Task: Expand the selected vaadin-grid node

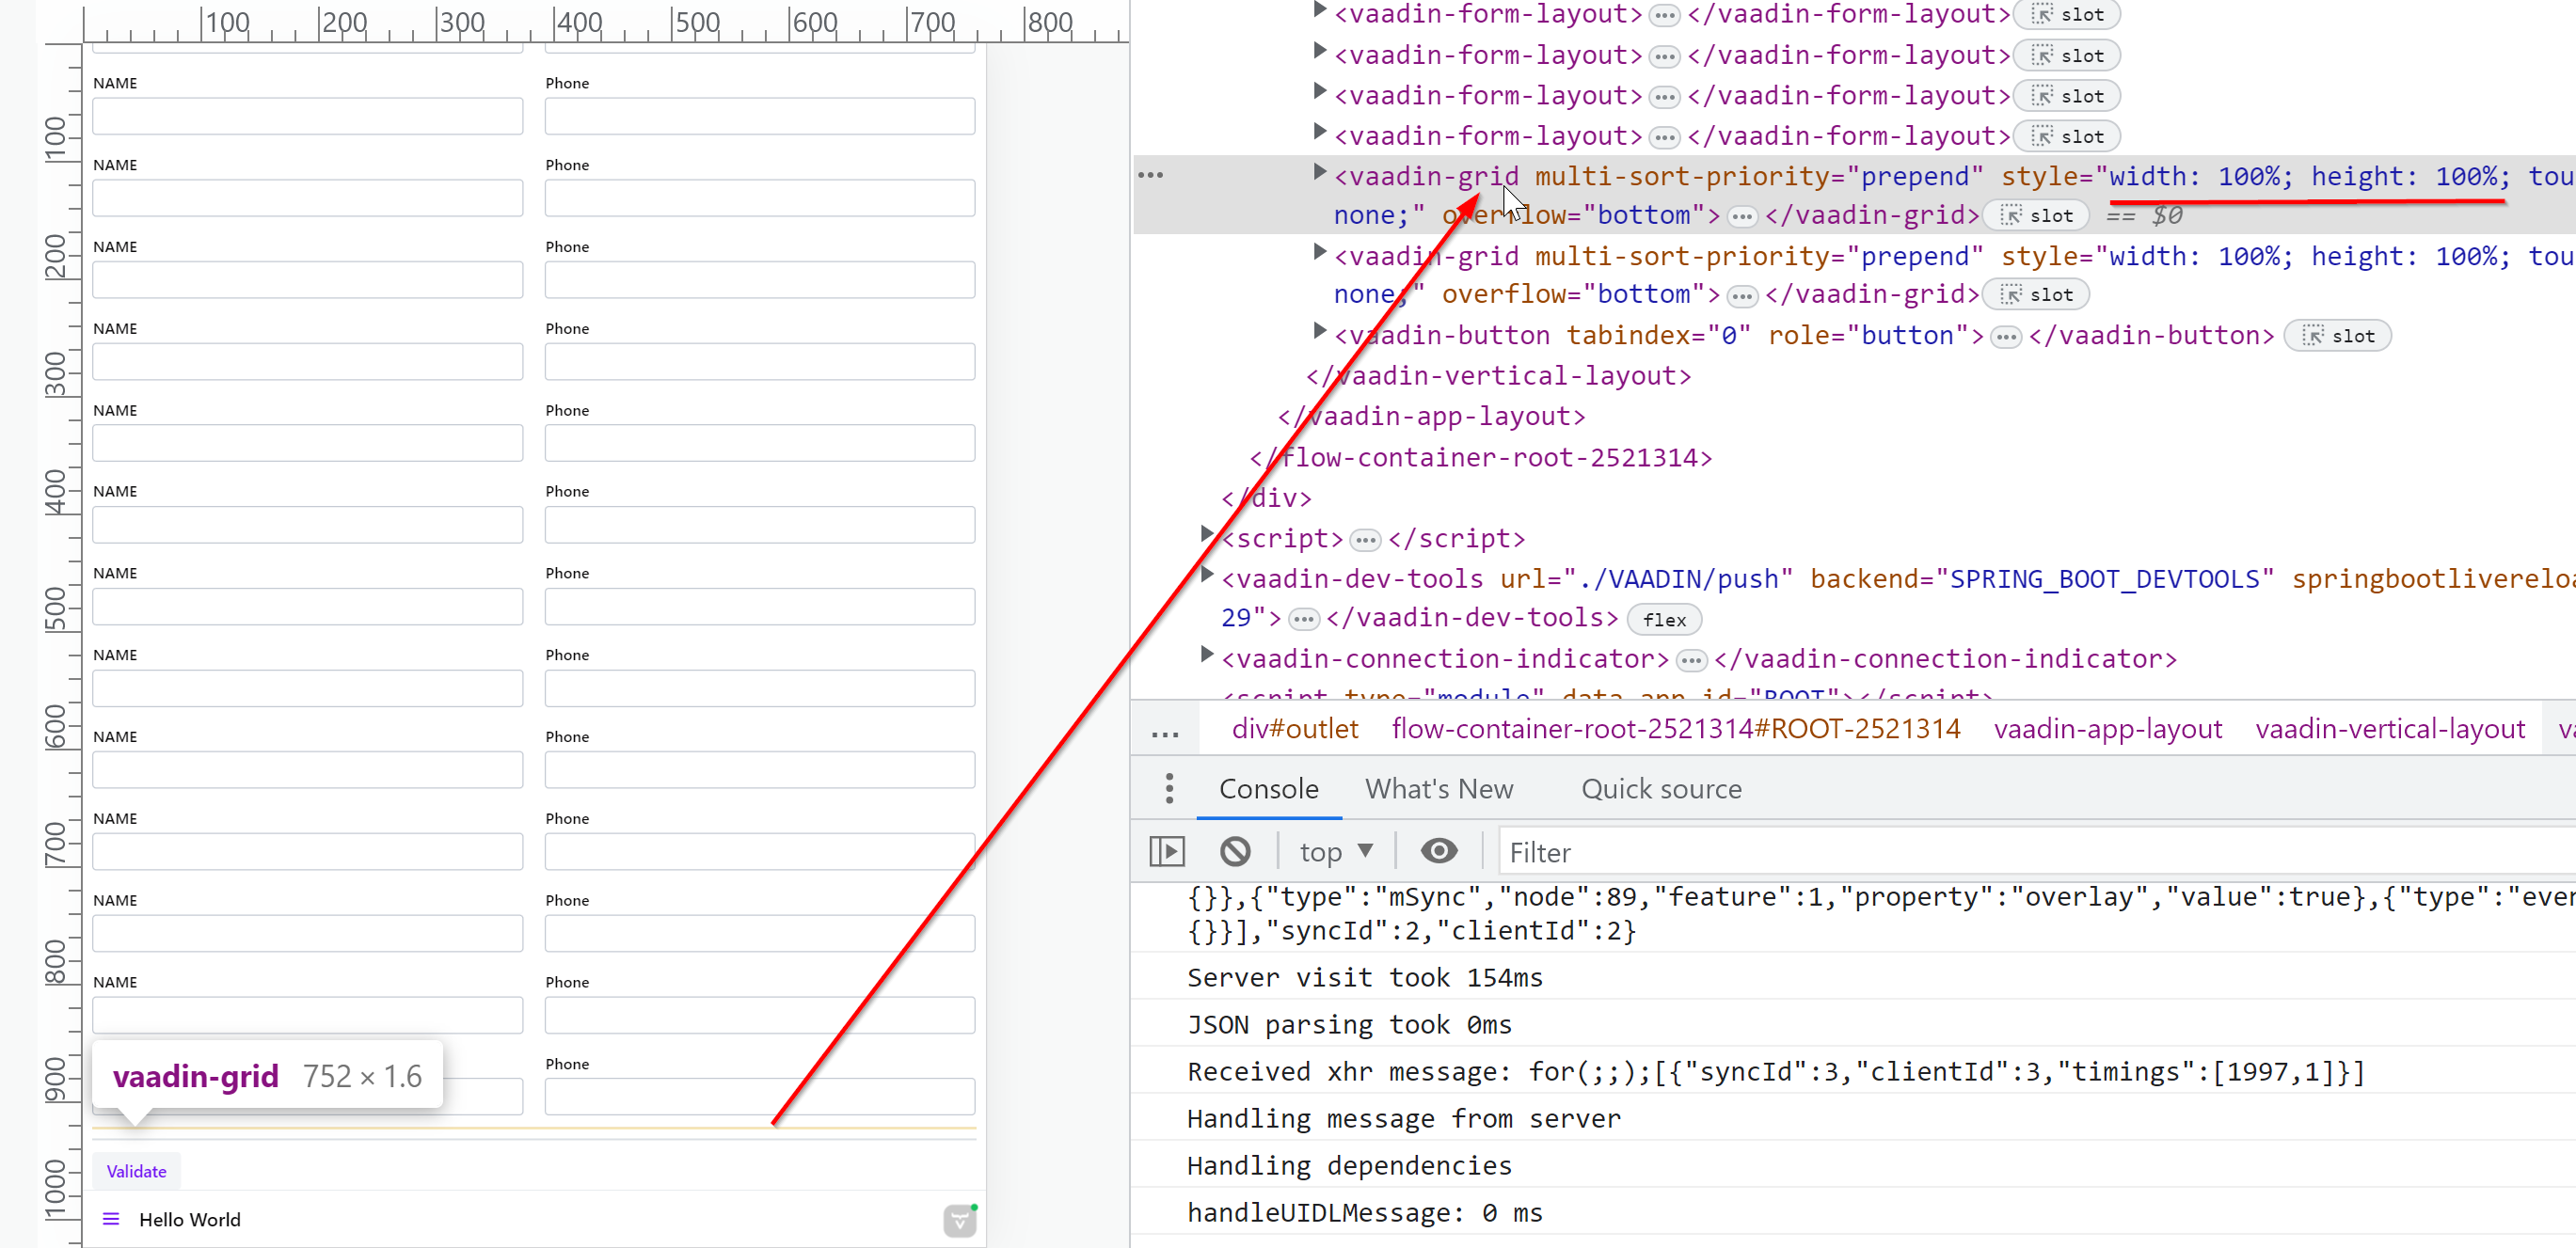Action: [x=1319, y=173]
